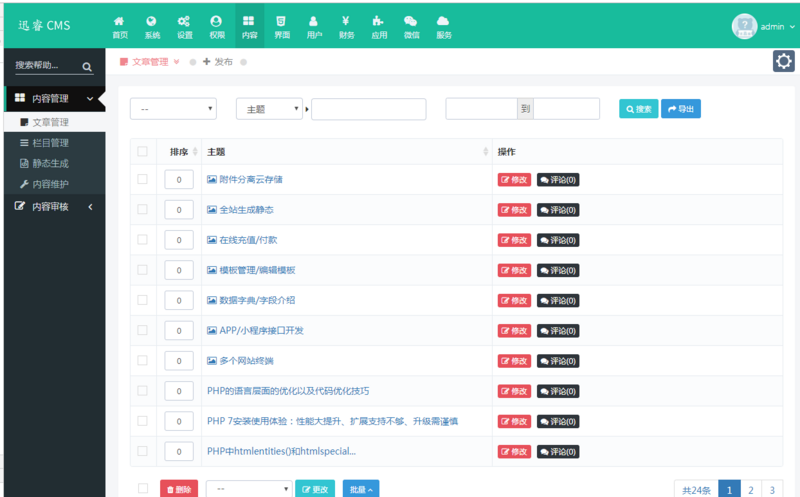
Task: Click the gear settings icon at top right
Action: [x=784, y=61]
